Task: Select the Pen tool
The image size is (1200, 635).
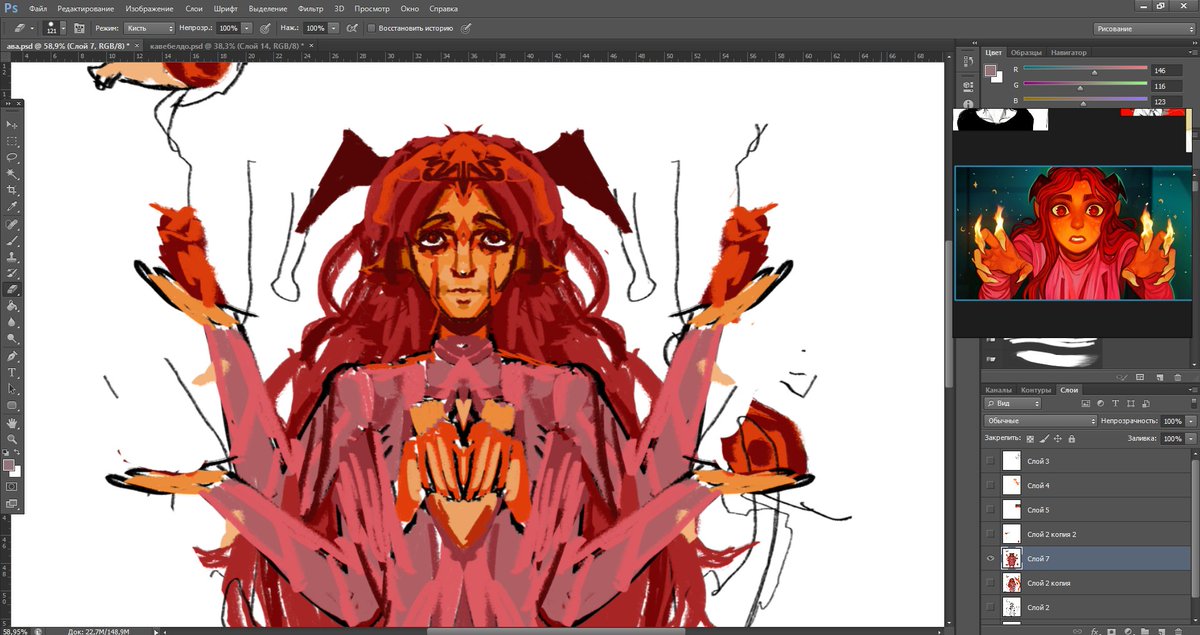Action: (x=12, y=356)
